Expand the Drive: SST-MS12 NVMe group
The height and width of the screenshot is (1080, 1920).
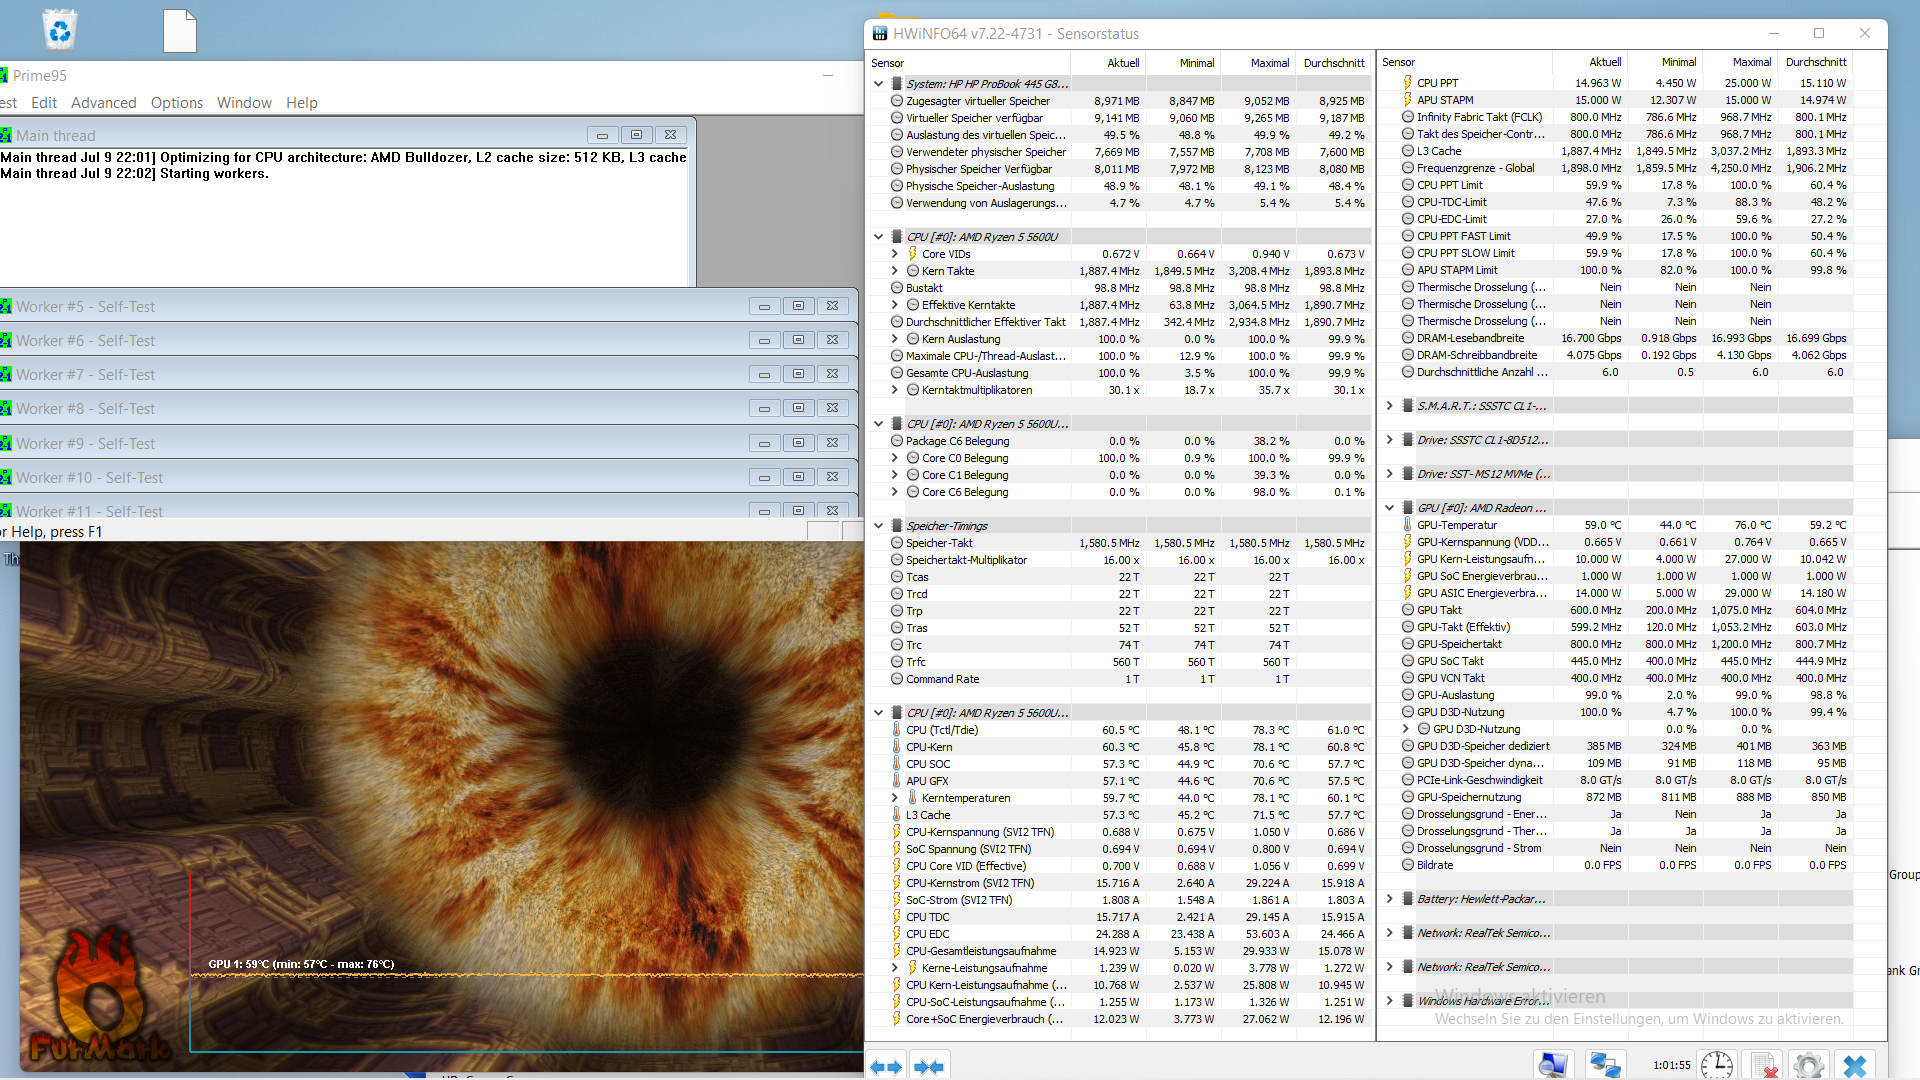[x=1390, y=474]
